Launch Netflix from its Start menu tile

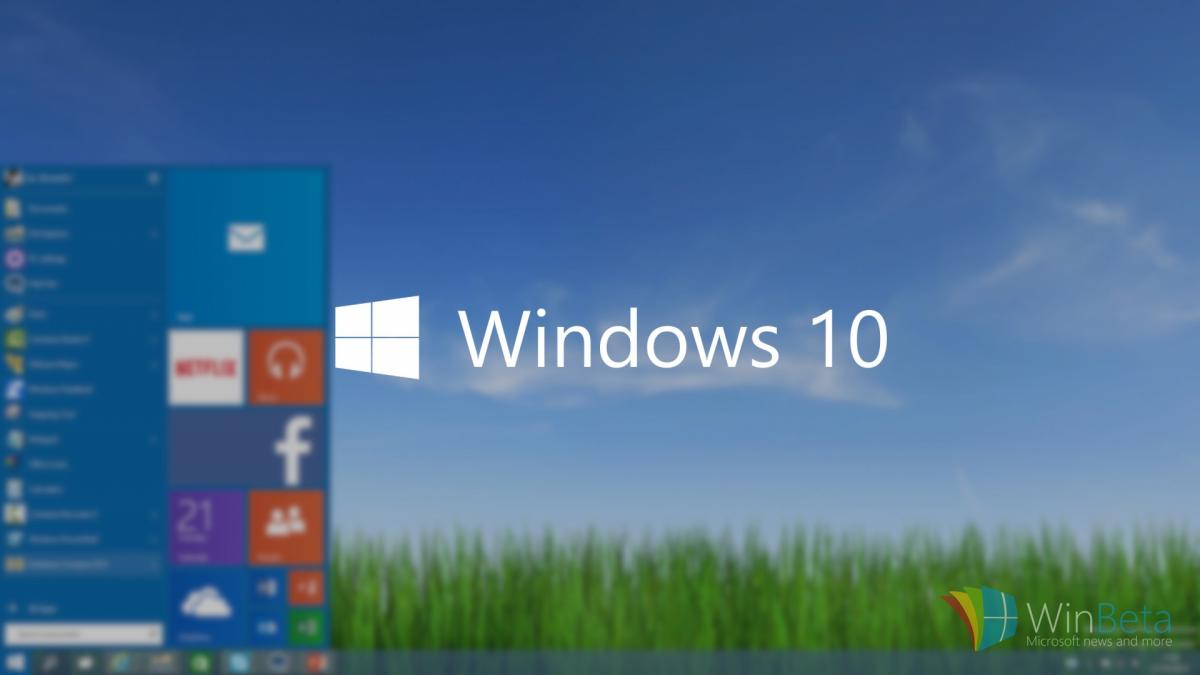[206, 367]
